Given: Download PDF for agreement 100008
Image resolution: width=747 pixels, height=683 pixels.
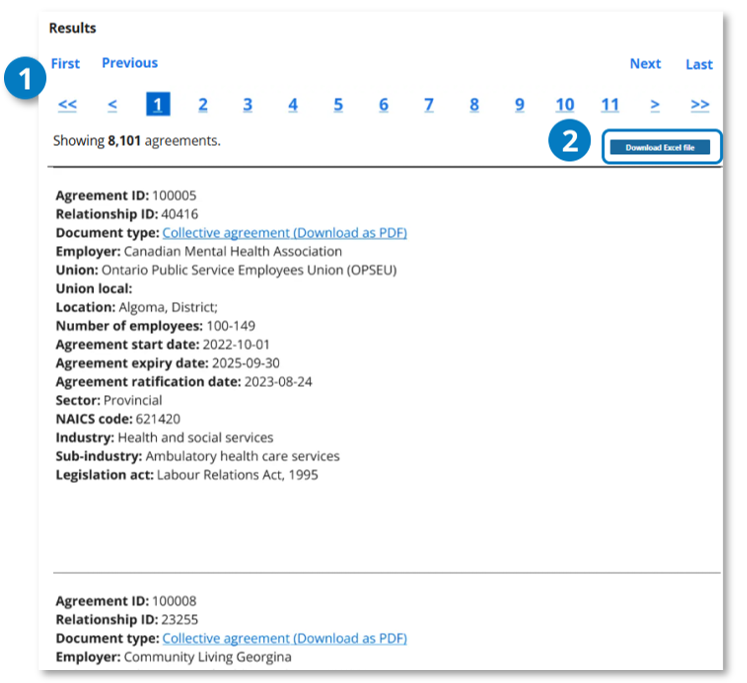Looking at the screenshot, I should pos(284,638).
